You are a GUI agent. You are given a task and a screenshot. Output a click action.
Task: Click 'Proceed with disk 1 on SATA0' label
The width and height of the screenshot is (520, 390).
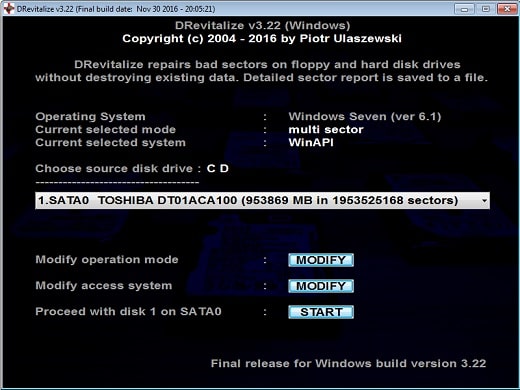coord(128,312)
